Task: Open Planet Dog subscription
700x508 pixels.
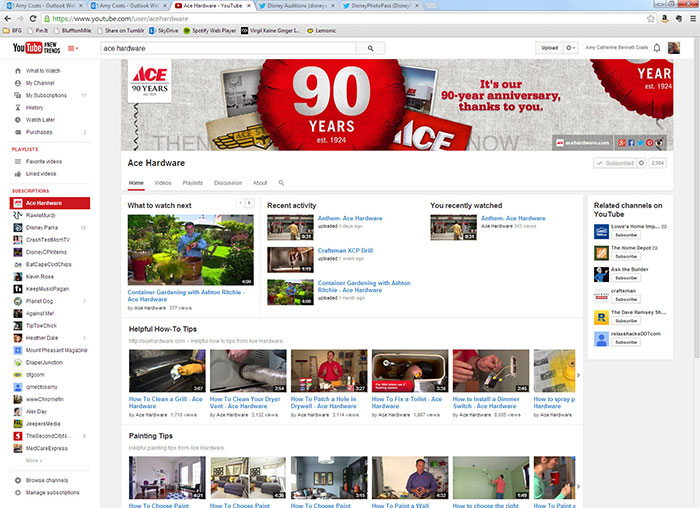Action: pyautogui.click(x=39, y=301)
